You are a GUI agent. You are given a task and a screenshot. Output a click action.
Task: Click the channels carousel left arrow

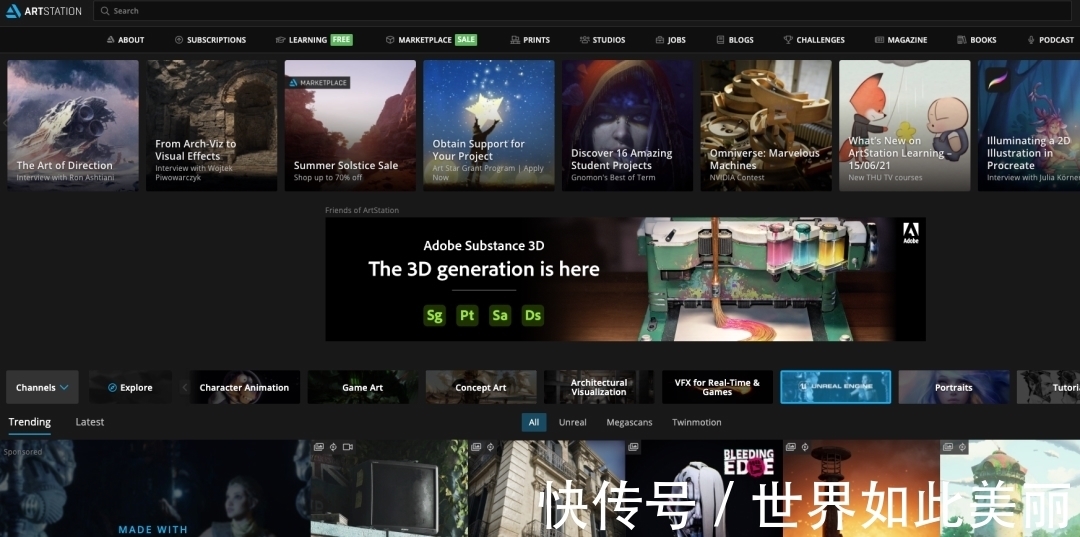point(184,387)
